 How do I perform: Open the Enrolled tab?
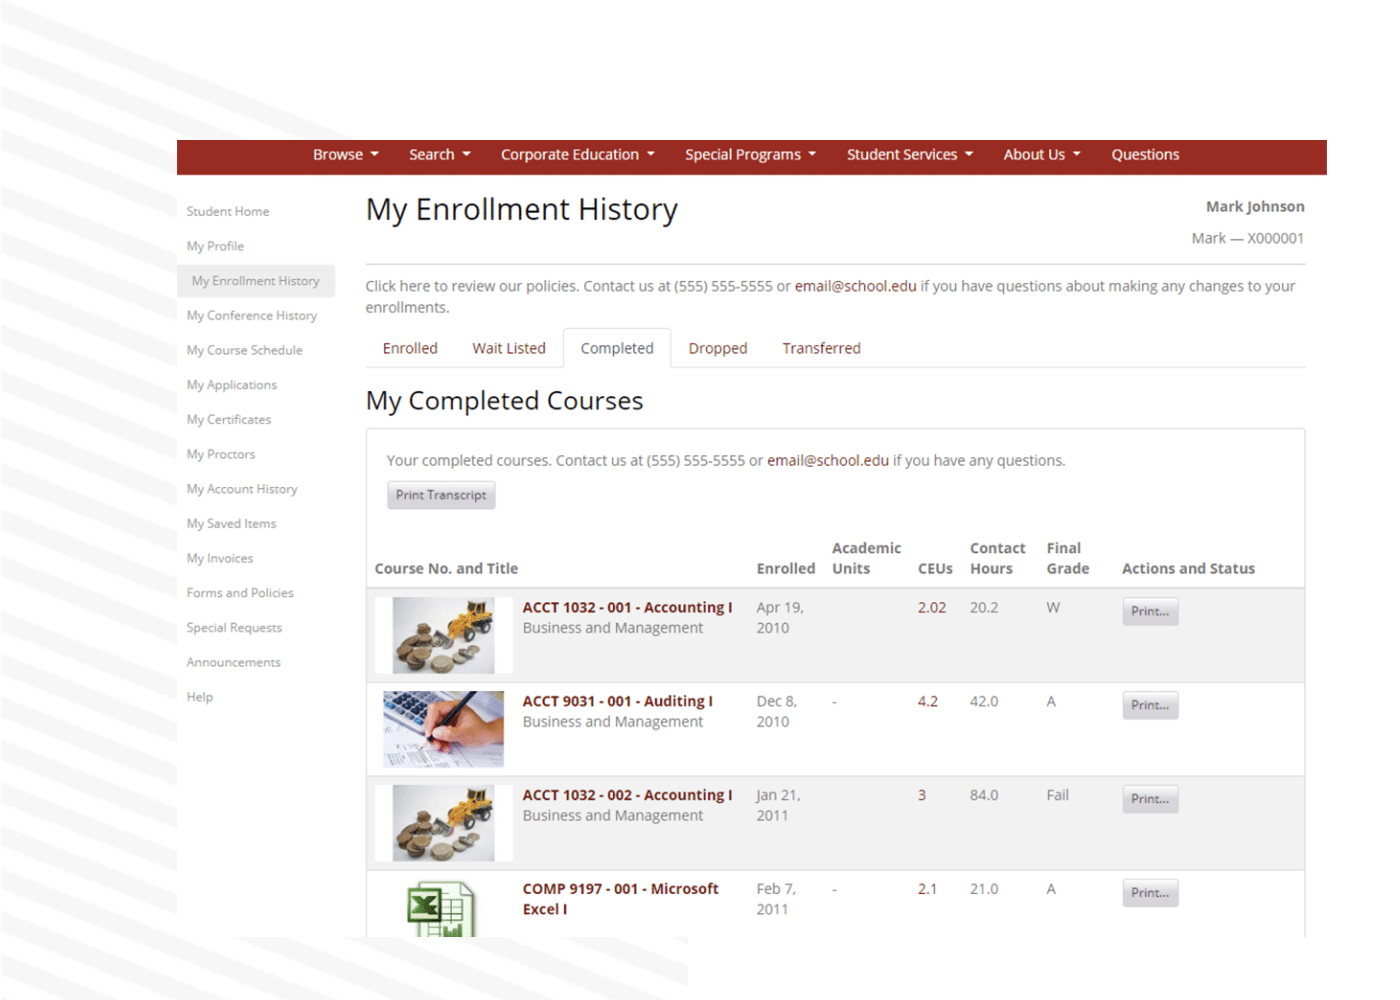pyautogui.click(x=410, y=348)
